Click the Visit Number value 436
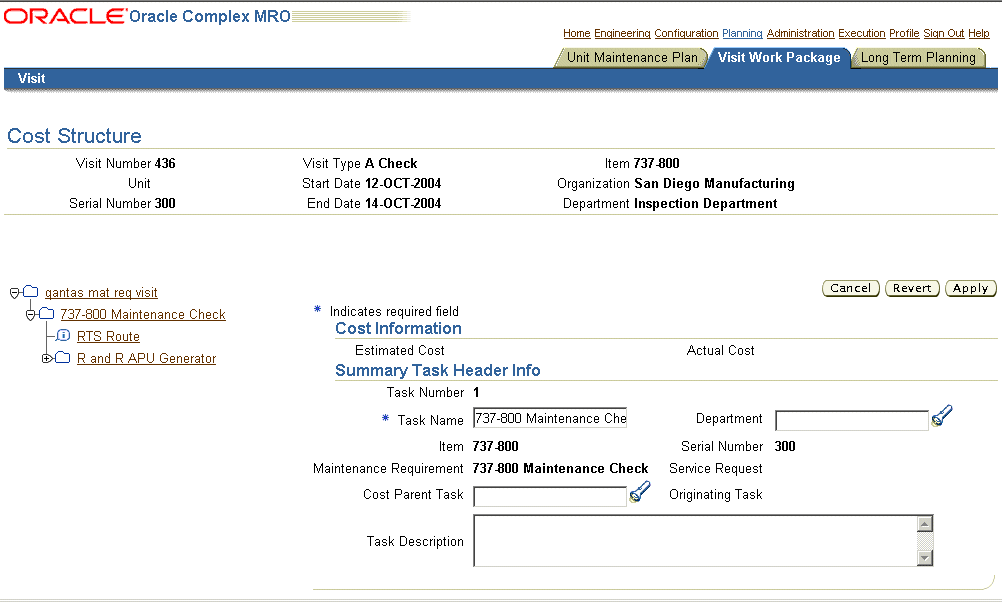This screenshot has width=1002, height=602. [x=165, y=164]
